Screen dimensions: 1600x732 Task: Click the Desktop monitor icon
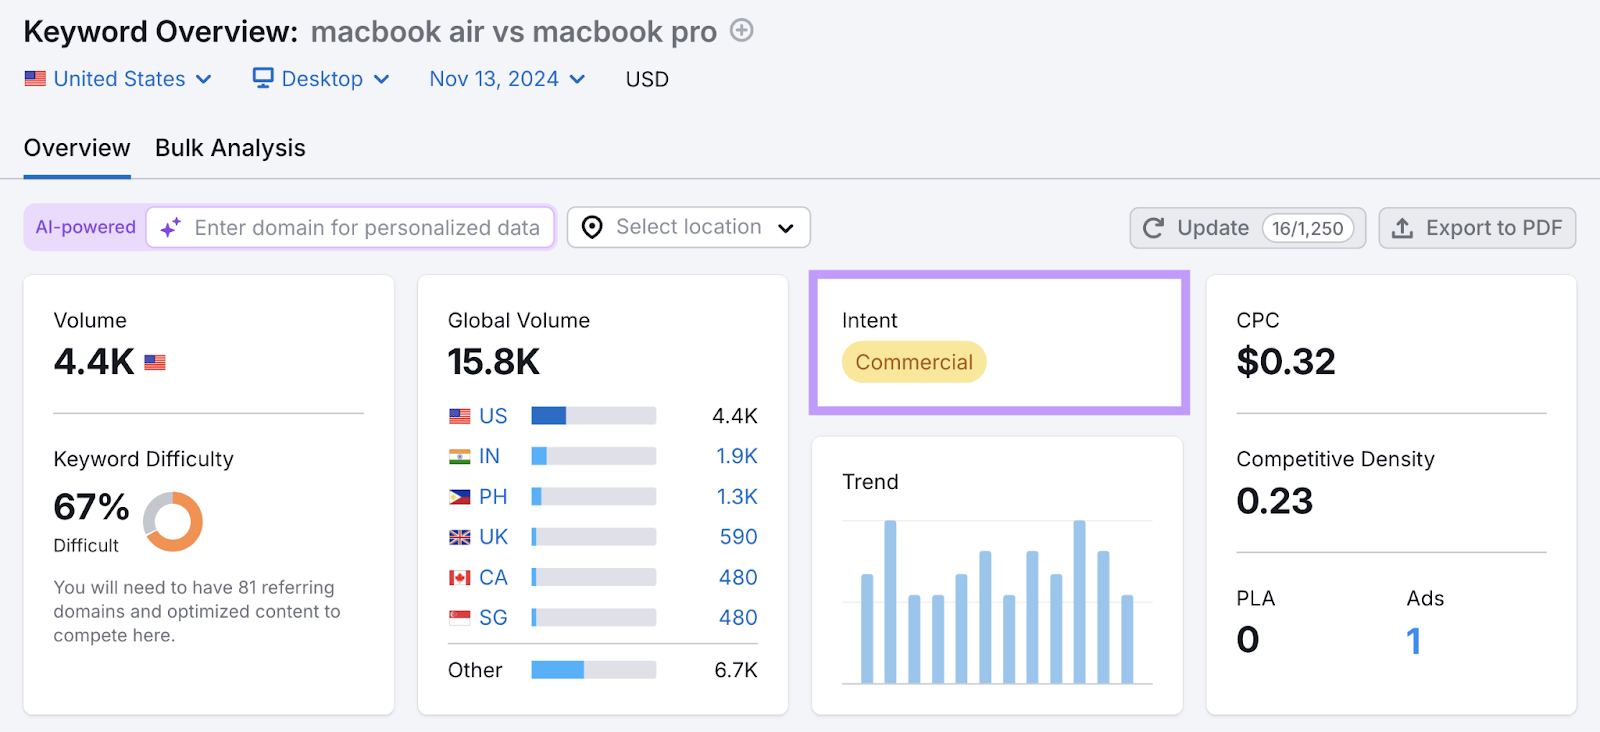point(263,78)
